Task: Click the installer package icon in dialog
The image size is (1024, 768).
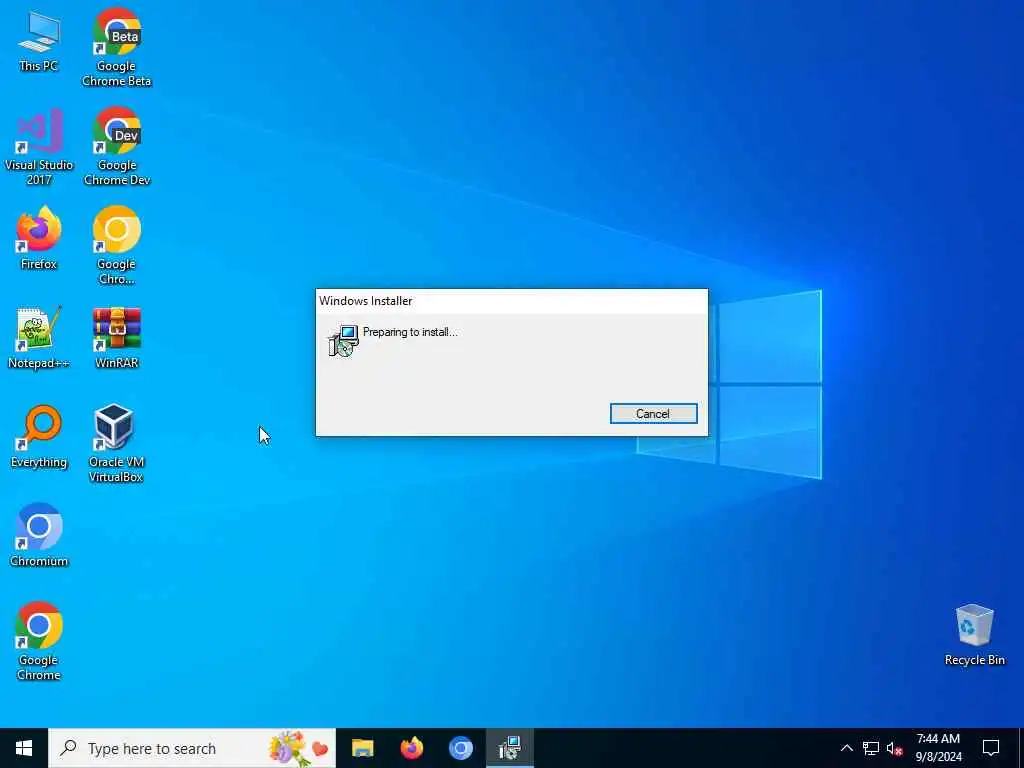Action: pyautogui.click(x=343, y=340)
